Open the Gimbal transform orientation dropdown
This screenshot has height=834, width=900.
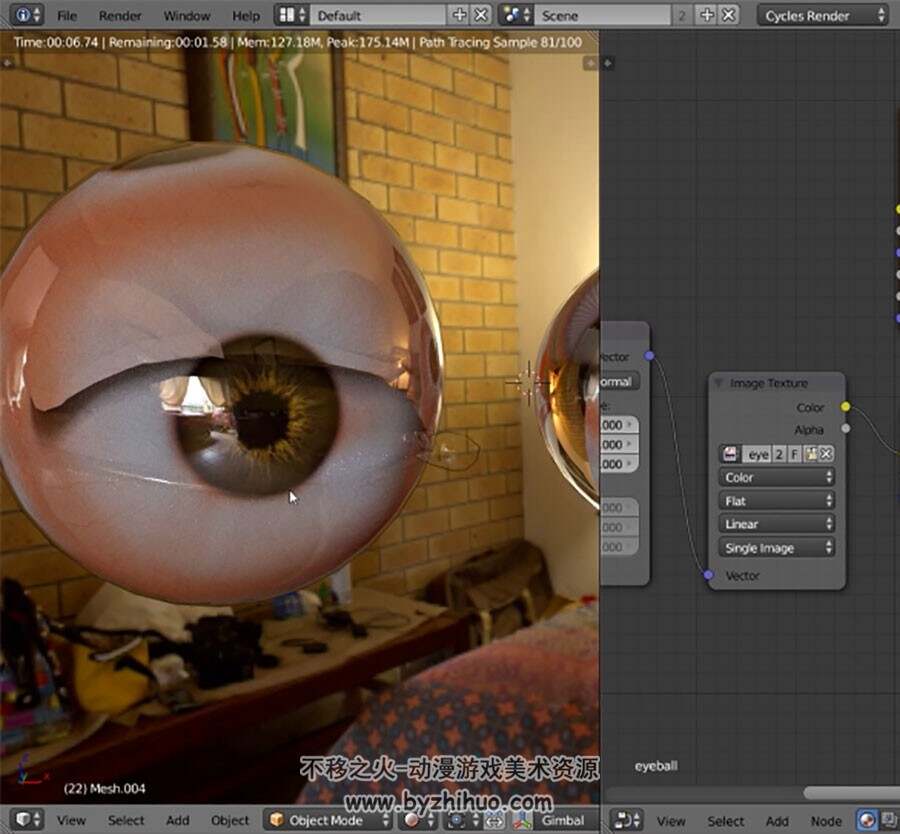566,820
